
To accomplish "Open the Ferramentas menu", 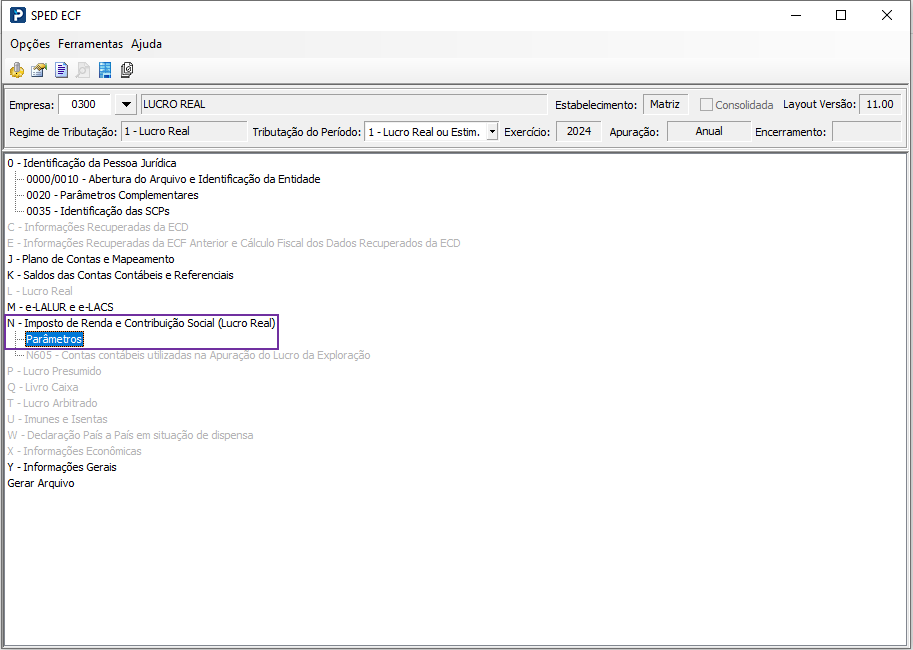I will pyautogui.click(x=90, y=44).
